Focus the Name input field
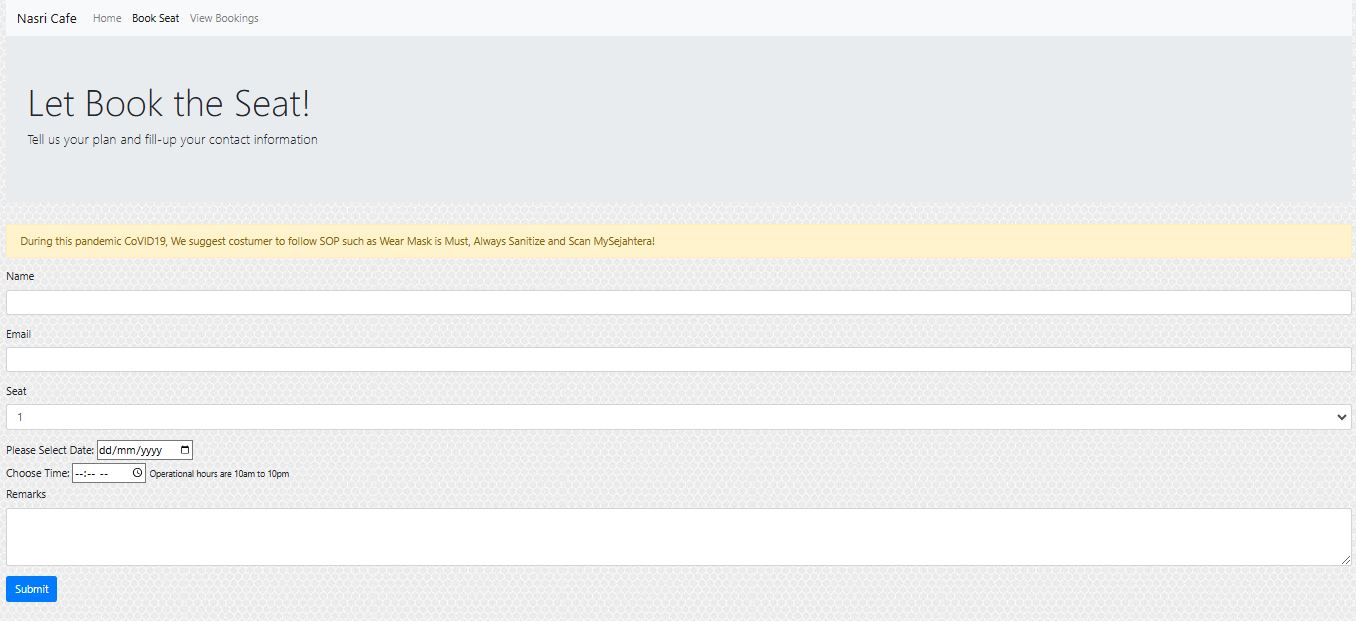 [678, 302]
